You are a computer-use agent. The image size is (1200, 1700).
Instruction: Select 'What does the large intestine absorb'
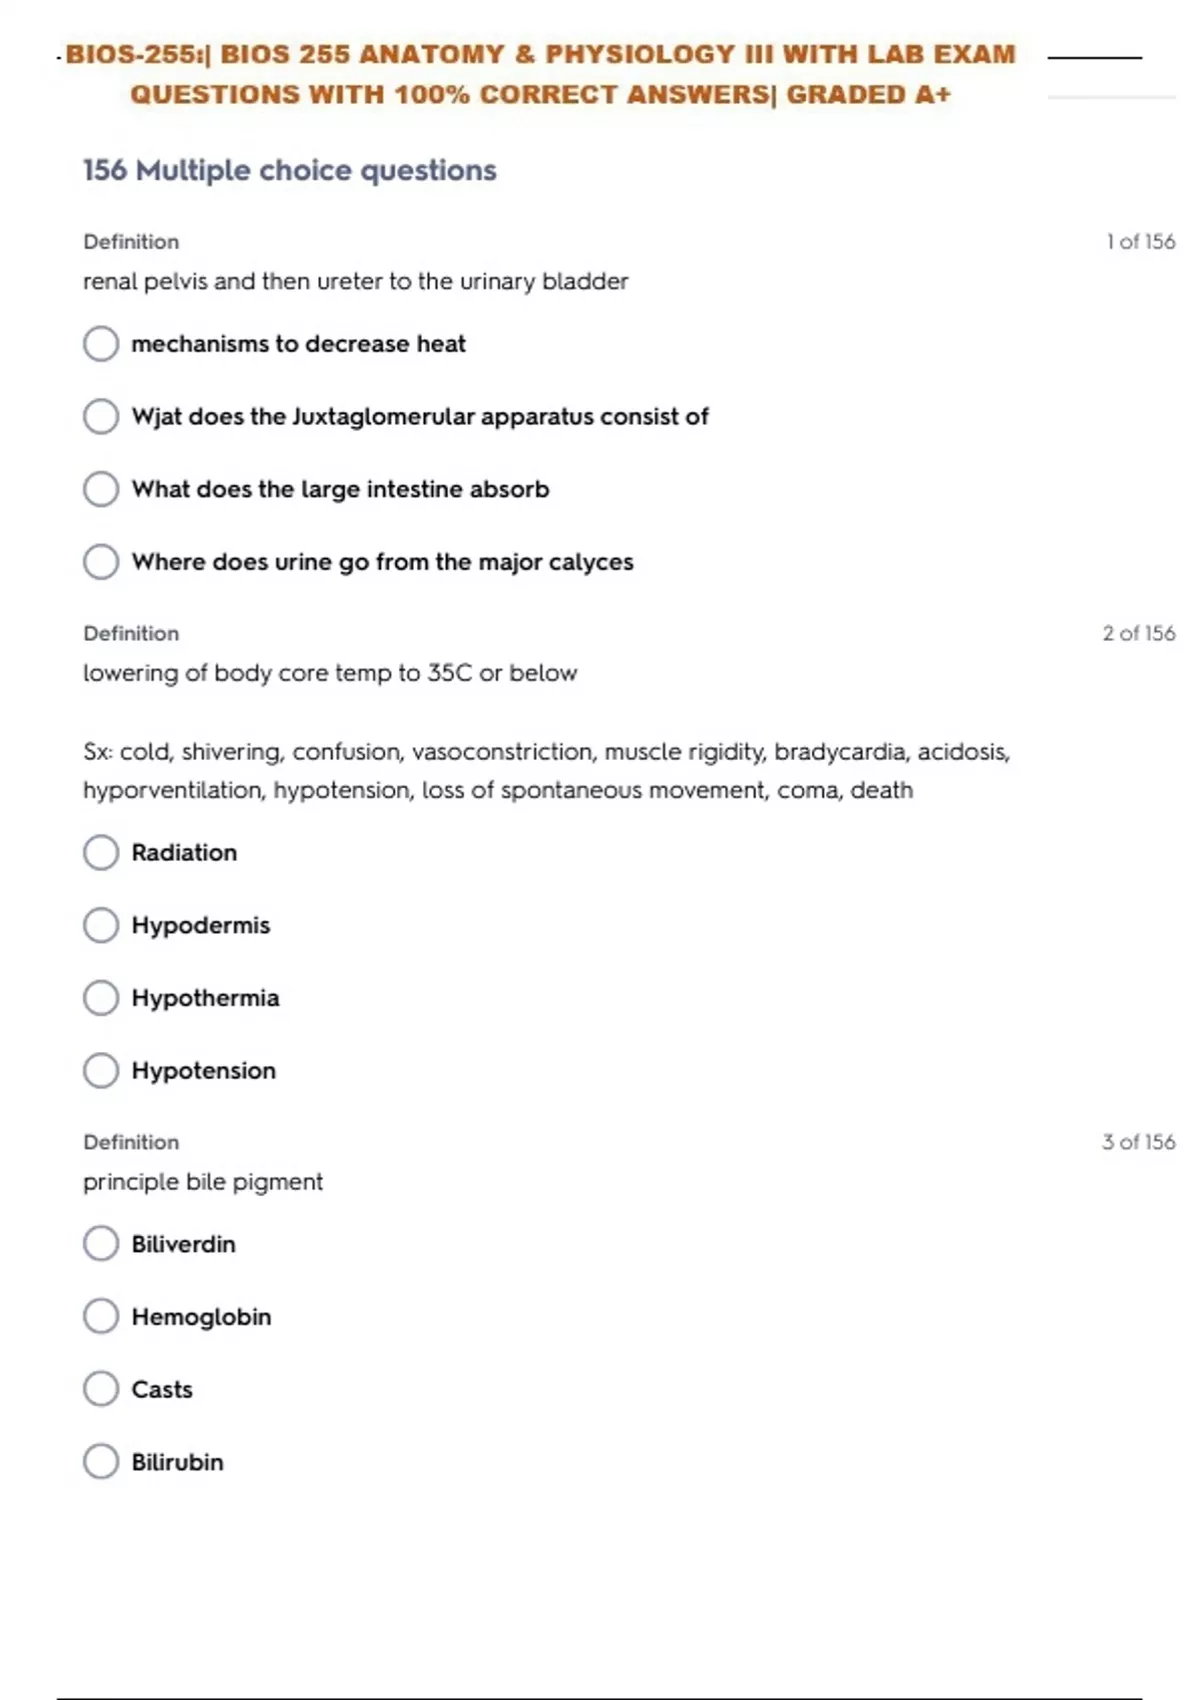coord(101,489)
